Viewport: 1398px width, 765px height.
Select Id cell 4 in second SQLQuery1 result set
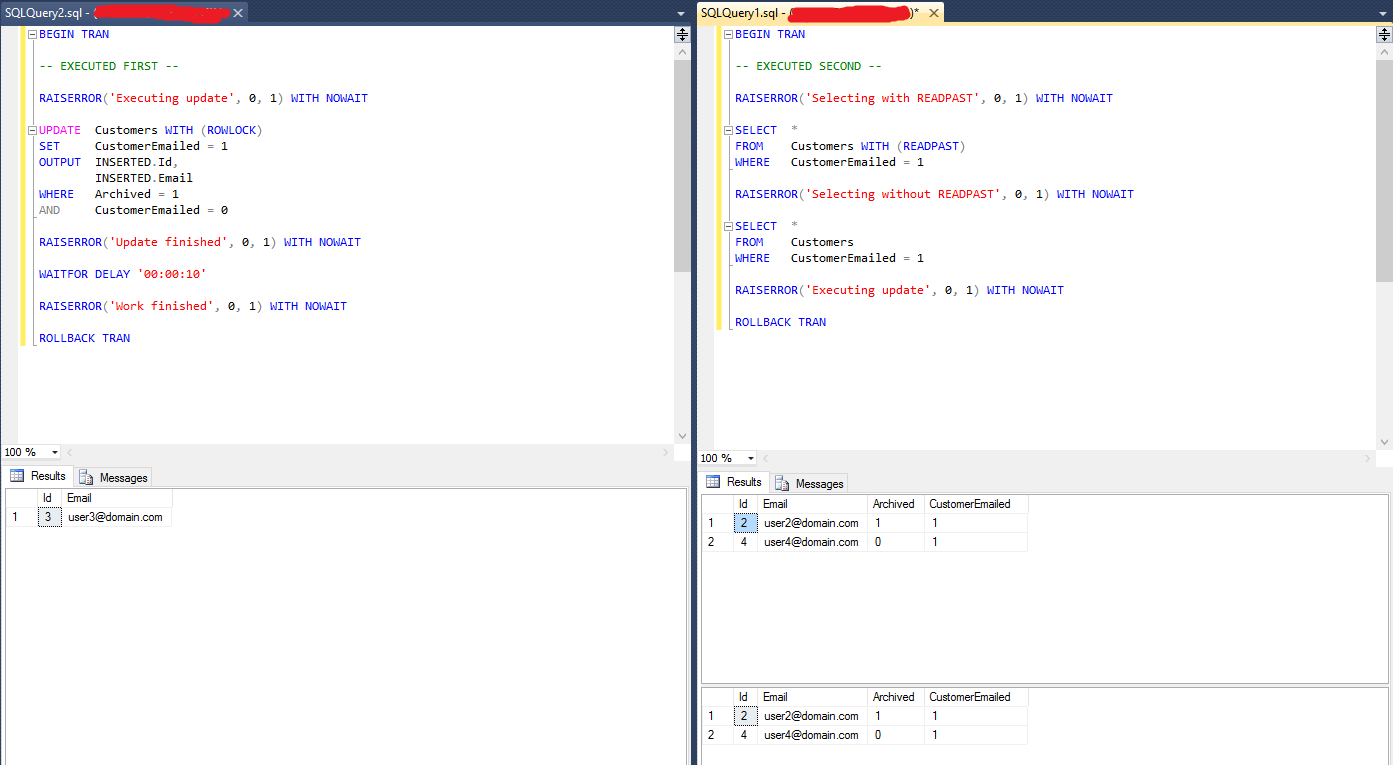(744, 735)
